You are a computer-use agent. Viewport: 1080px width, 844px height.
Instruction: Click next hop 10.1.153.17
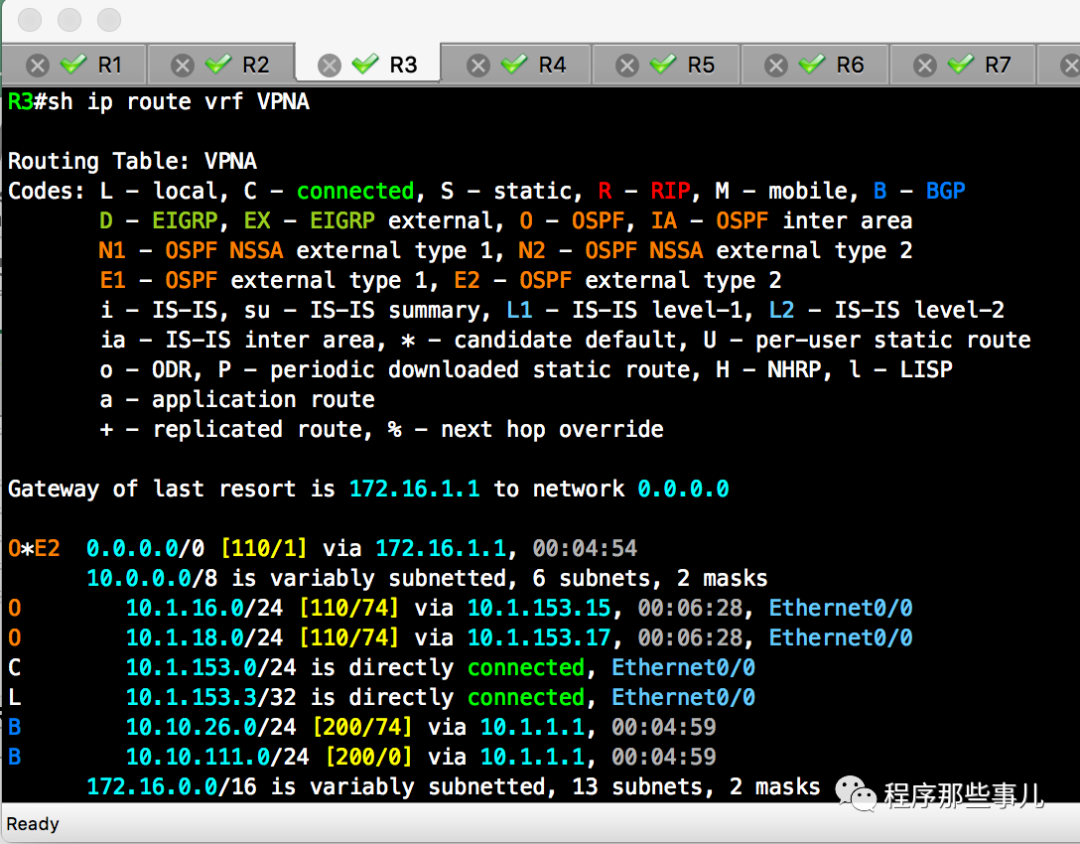pos(539,637)
